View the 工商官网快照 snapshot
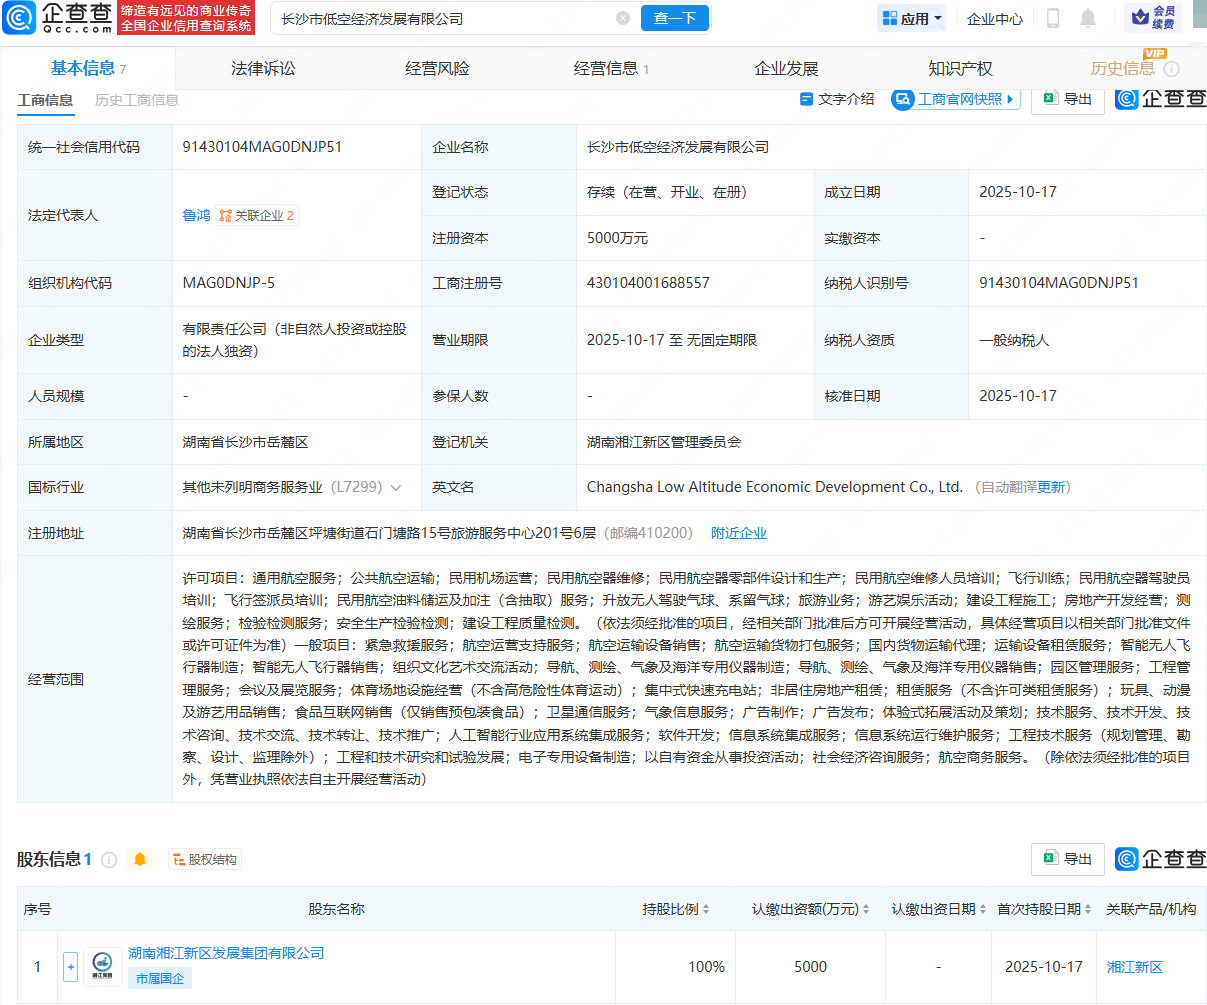 (954, 99)
